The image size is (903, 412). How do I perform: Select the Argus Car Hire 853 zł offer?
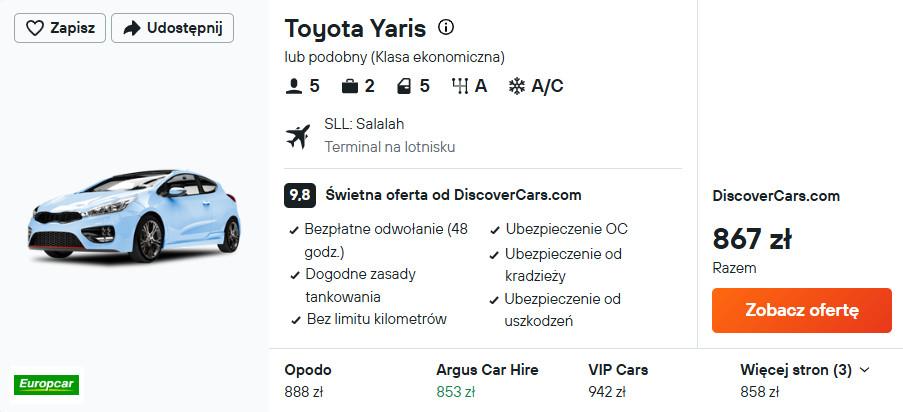[x=487, y=380]
